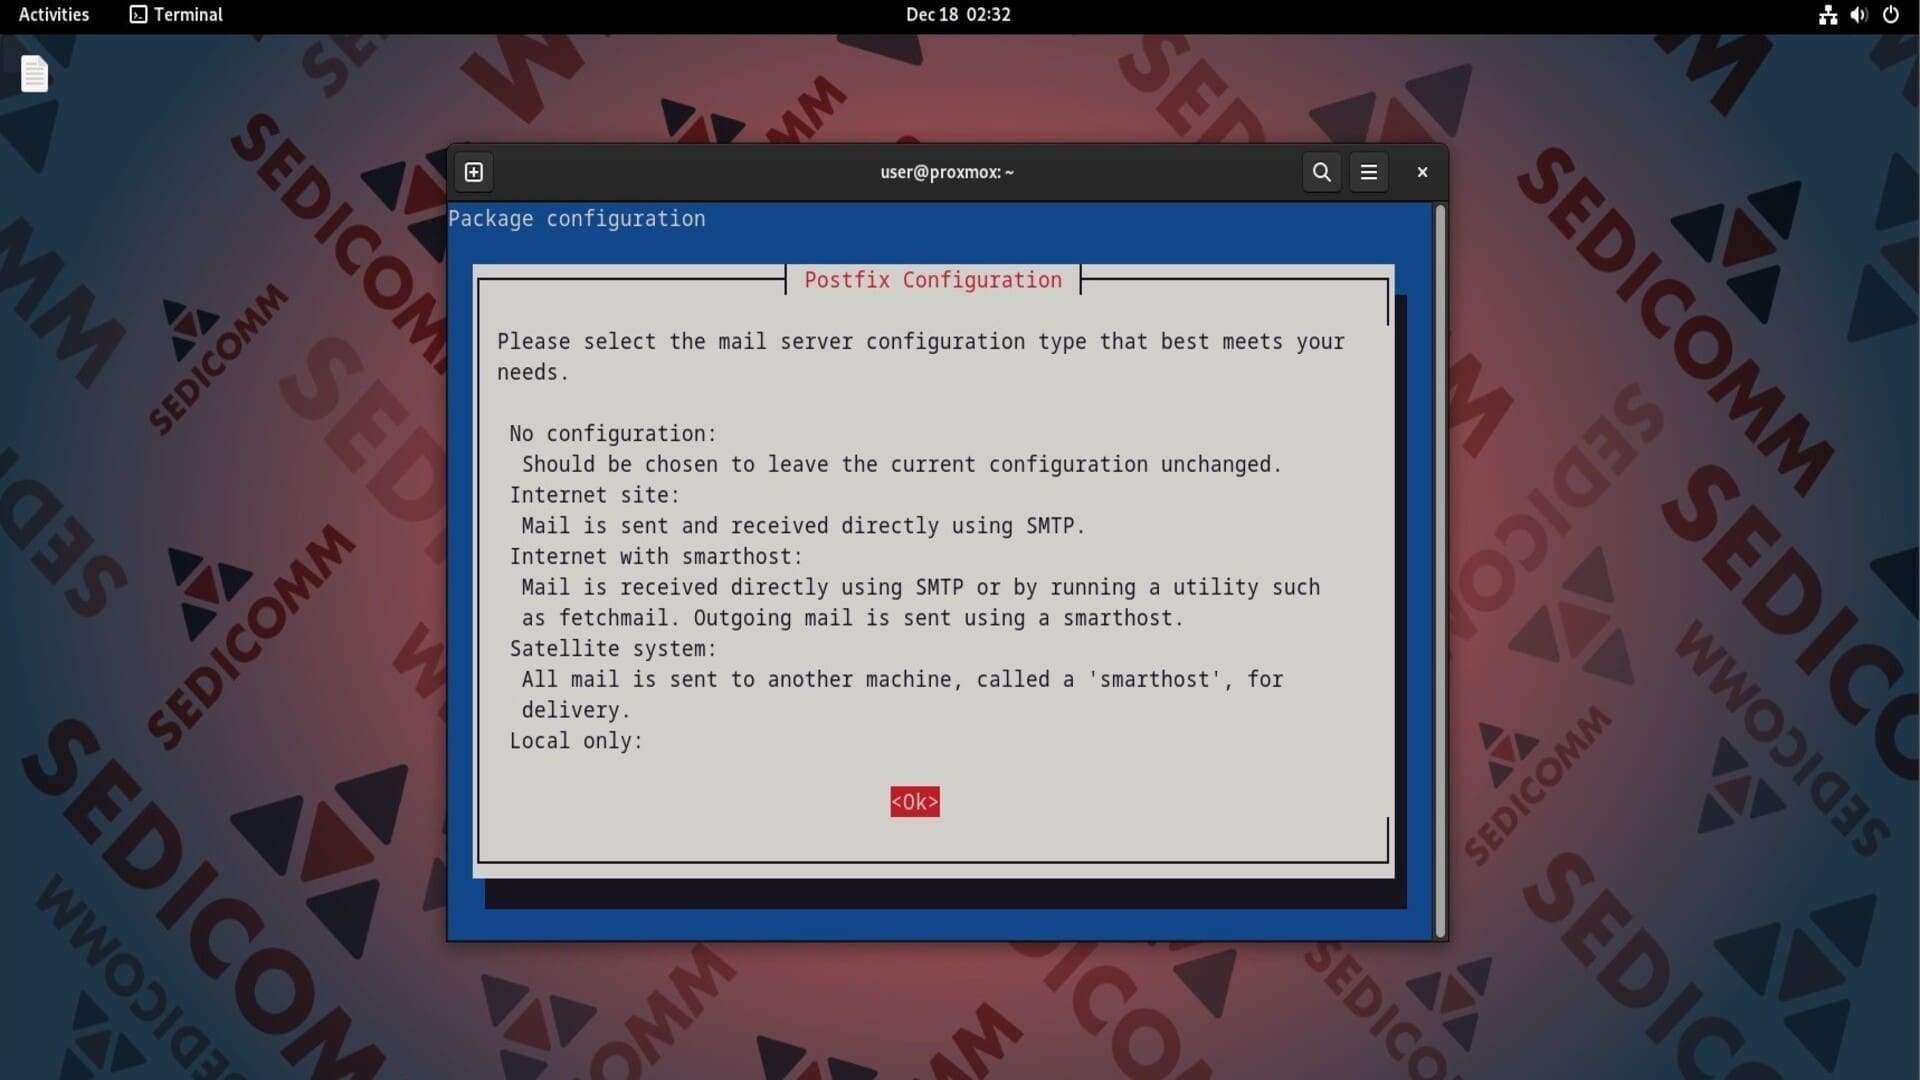The image size is (1920, 1080).
Task: Open the terminal hamburger menu
Action: point(1368,172)
